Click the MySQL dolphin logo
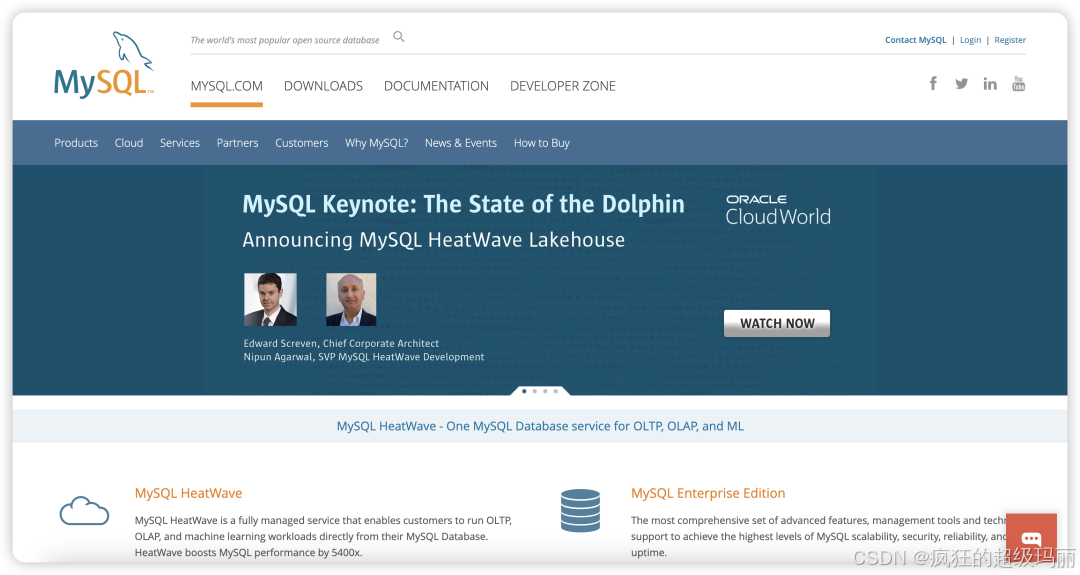This screenshot has width=1080, height=575. 104,65
